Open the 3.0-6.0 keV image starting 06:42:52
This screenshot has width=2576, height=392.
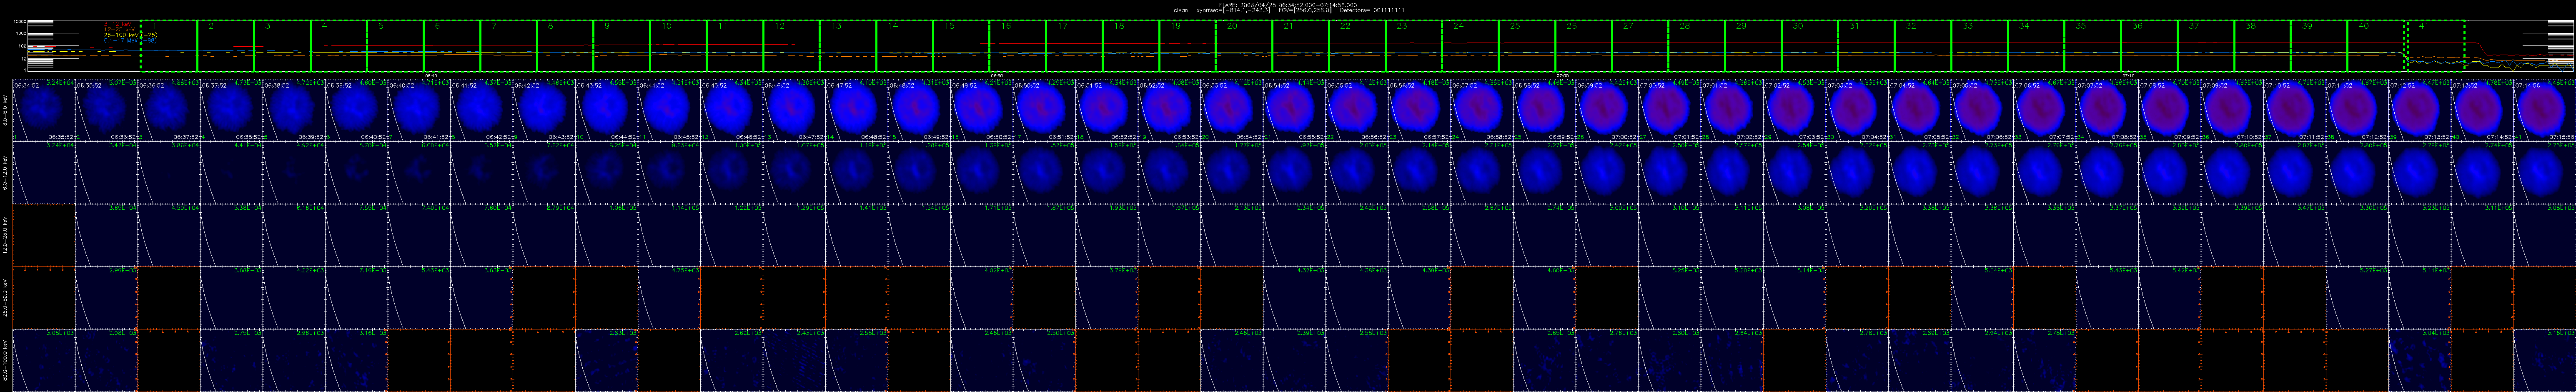pos(544,110)
